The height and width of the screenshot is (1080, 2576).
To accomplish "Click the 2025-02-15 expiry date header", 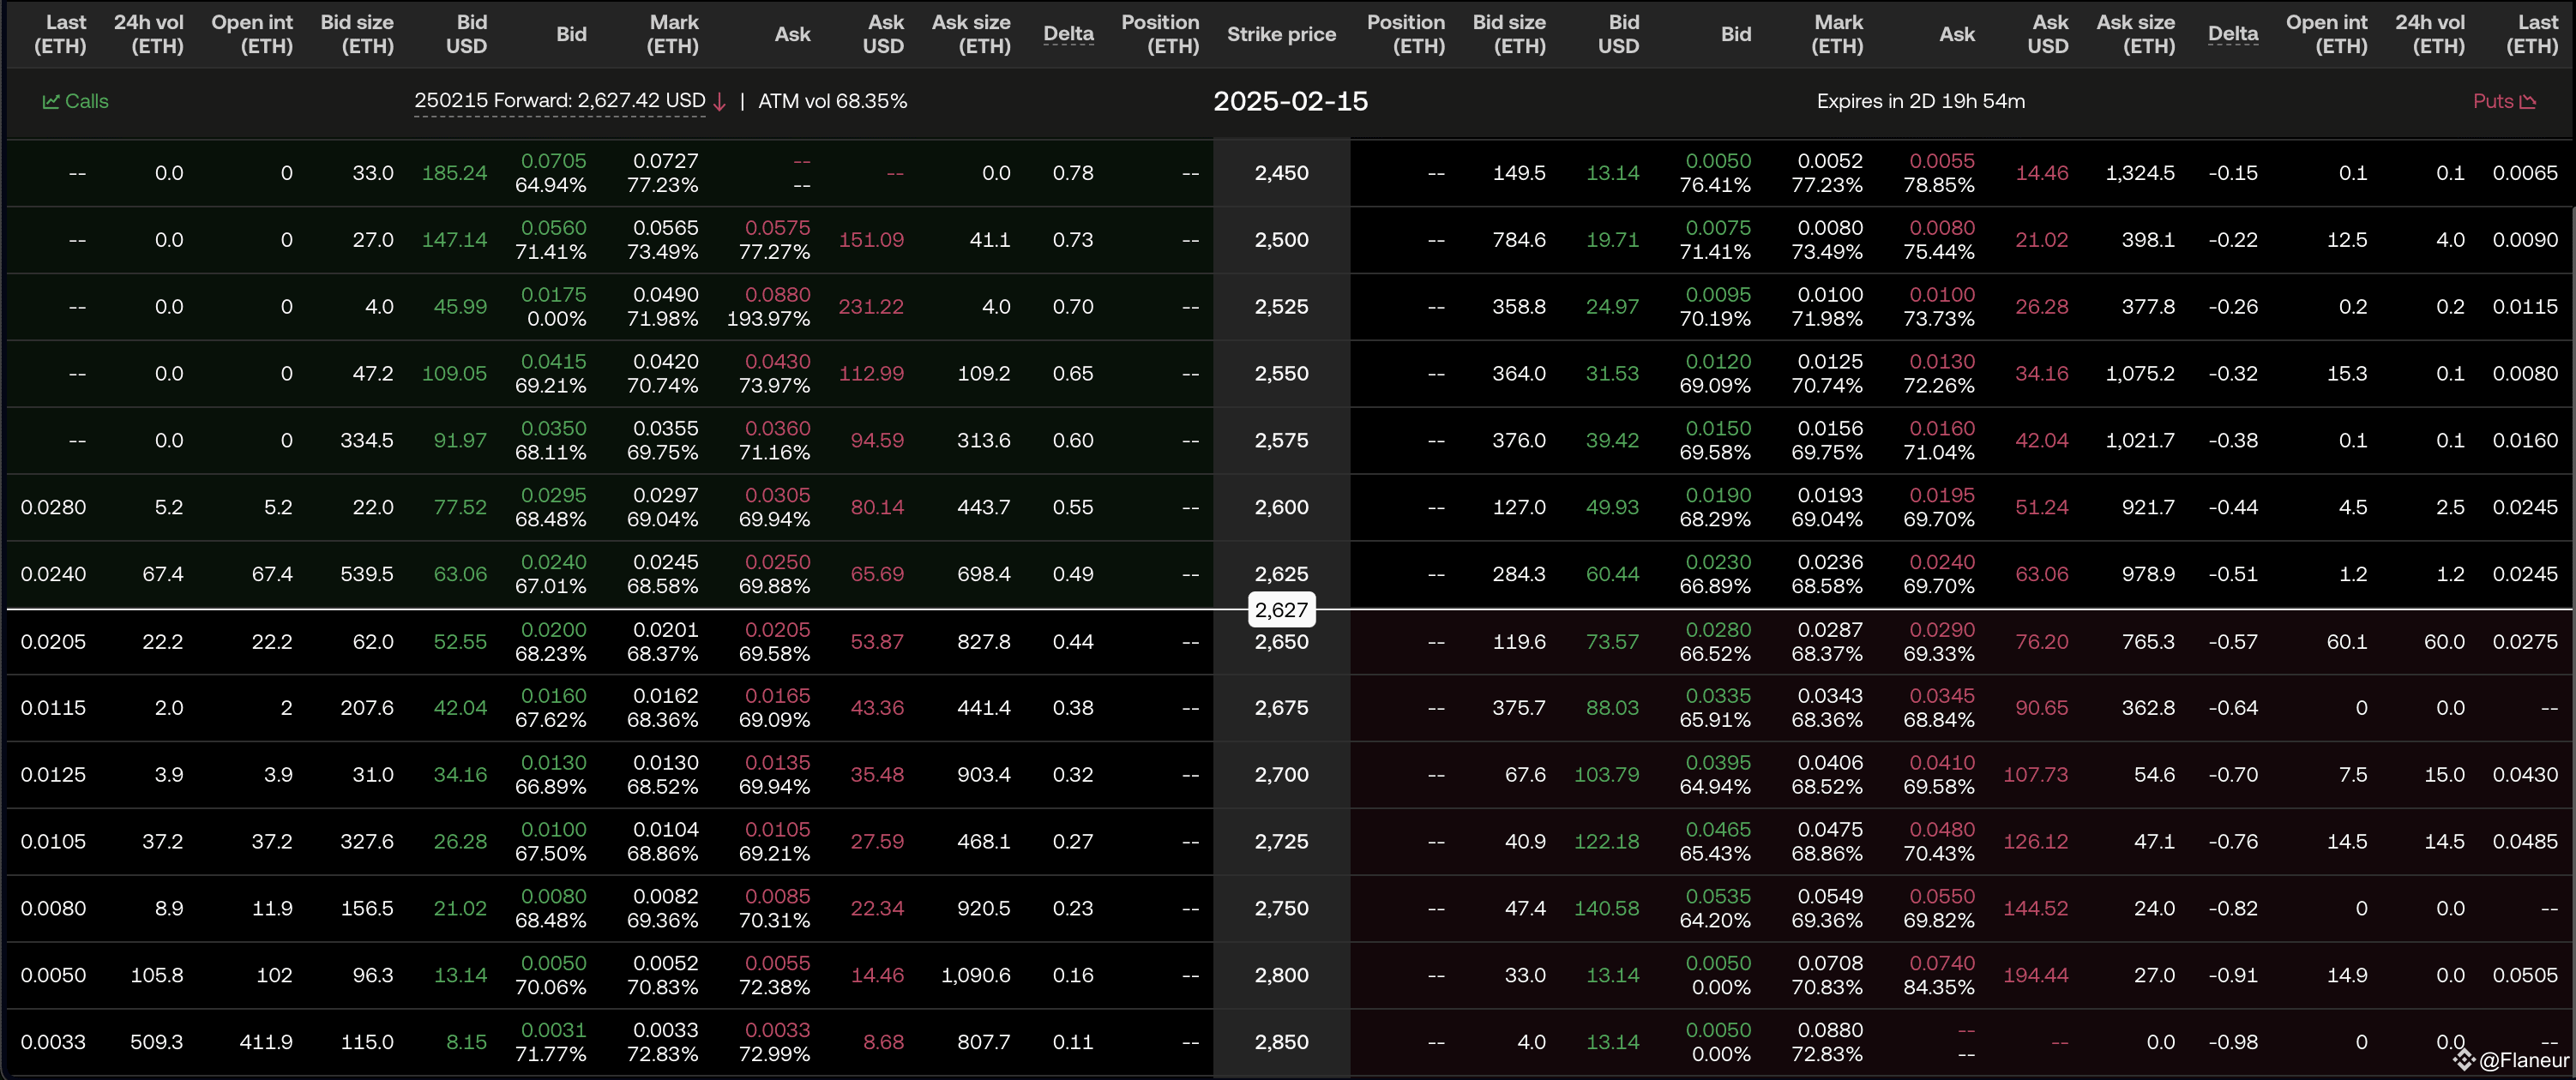I will coord(1290,101).
